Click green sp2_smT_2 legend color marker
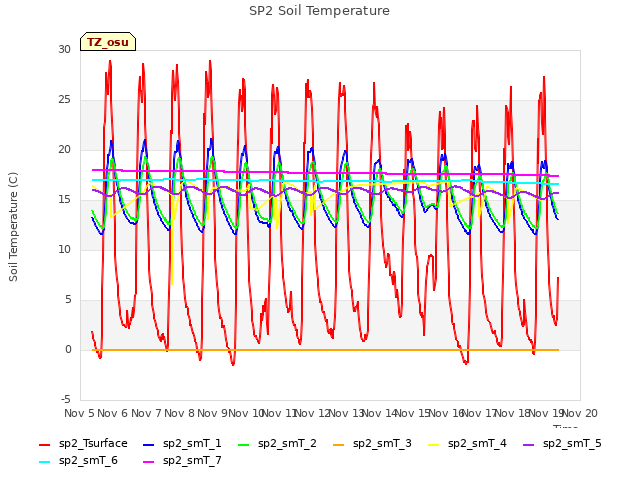The width and height of the screenshot is (640, 480). [x=243, y=444]
